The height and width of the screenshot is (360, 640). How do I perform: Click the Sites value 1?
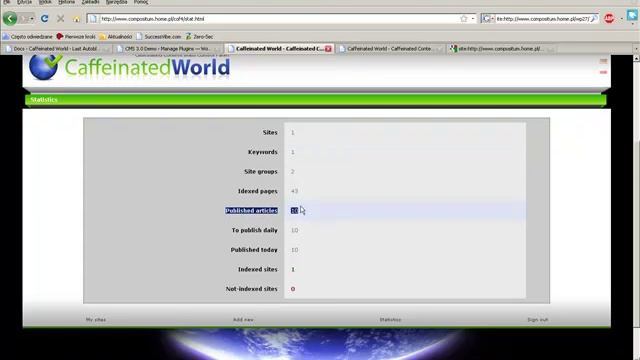click(x=293, y=132)
